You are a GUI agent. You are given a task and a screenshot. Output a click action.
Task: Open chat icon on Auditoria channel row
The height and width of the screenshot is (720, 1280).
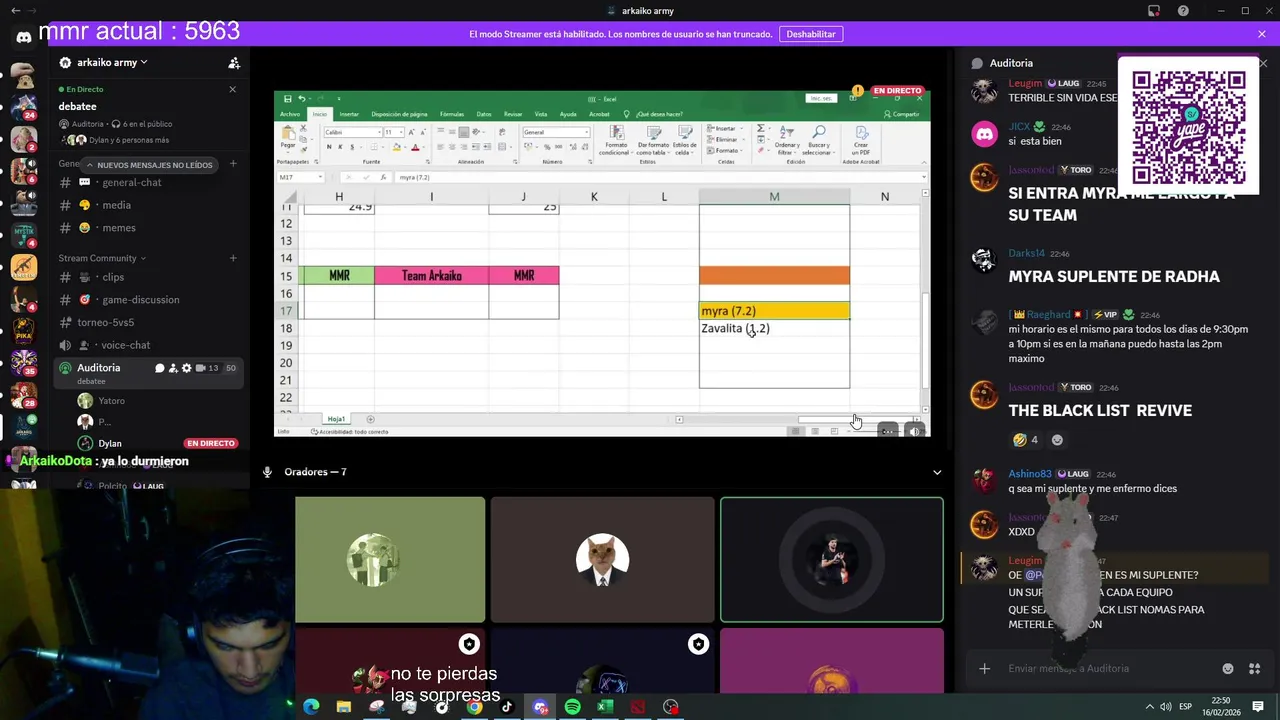159,368
